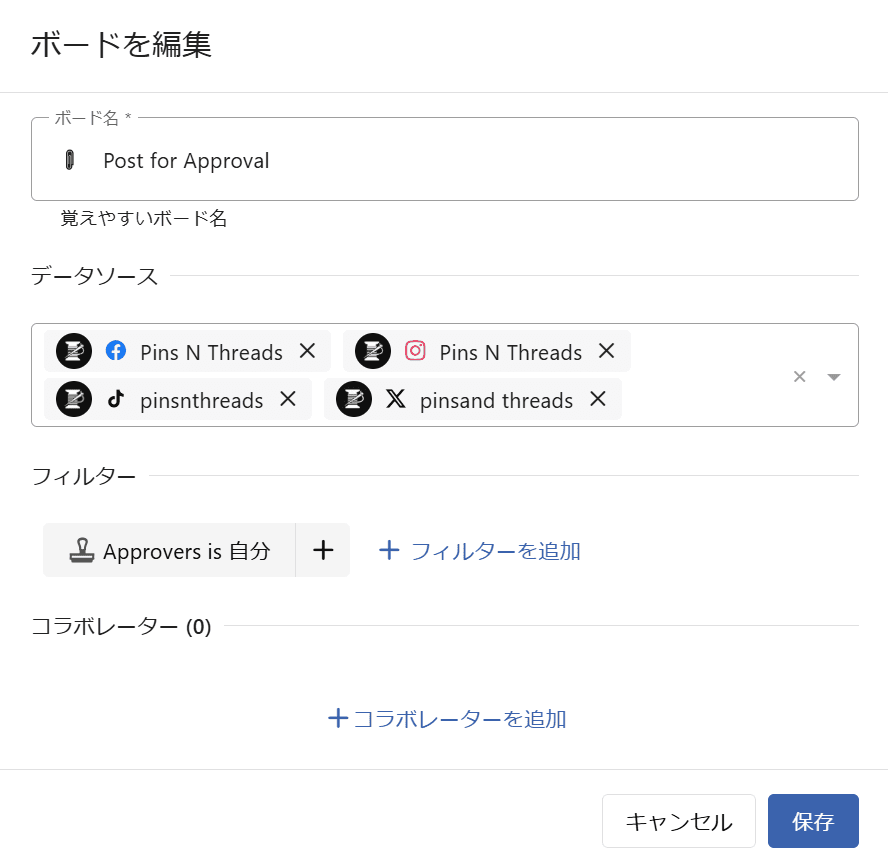Expand the data source dropdown arrow
The width and height of the screenshot is (888, 868).
[x=834, y=376]
